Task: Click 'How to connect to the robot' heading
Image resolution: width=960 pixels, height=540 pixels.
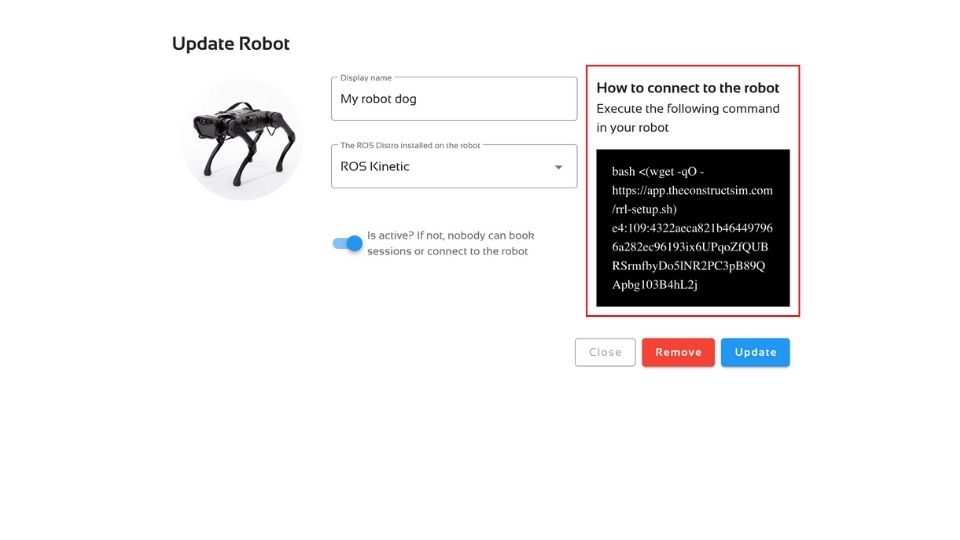Action: pyautogui.click(x=688, y=88)
